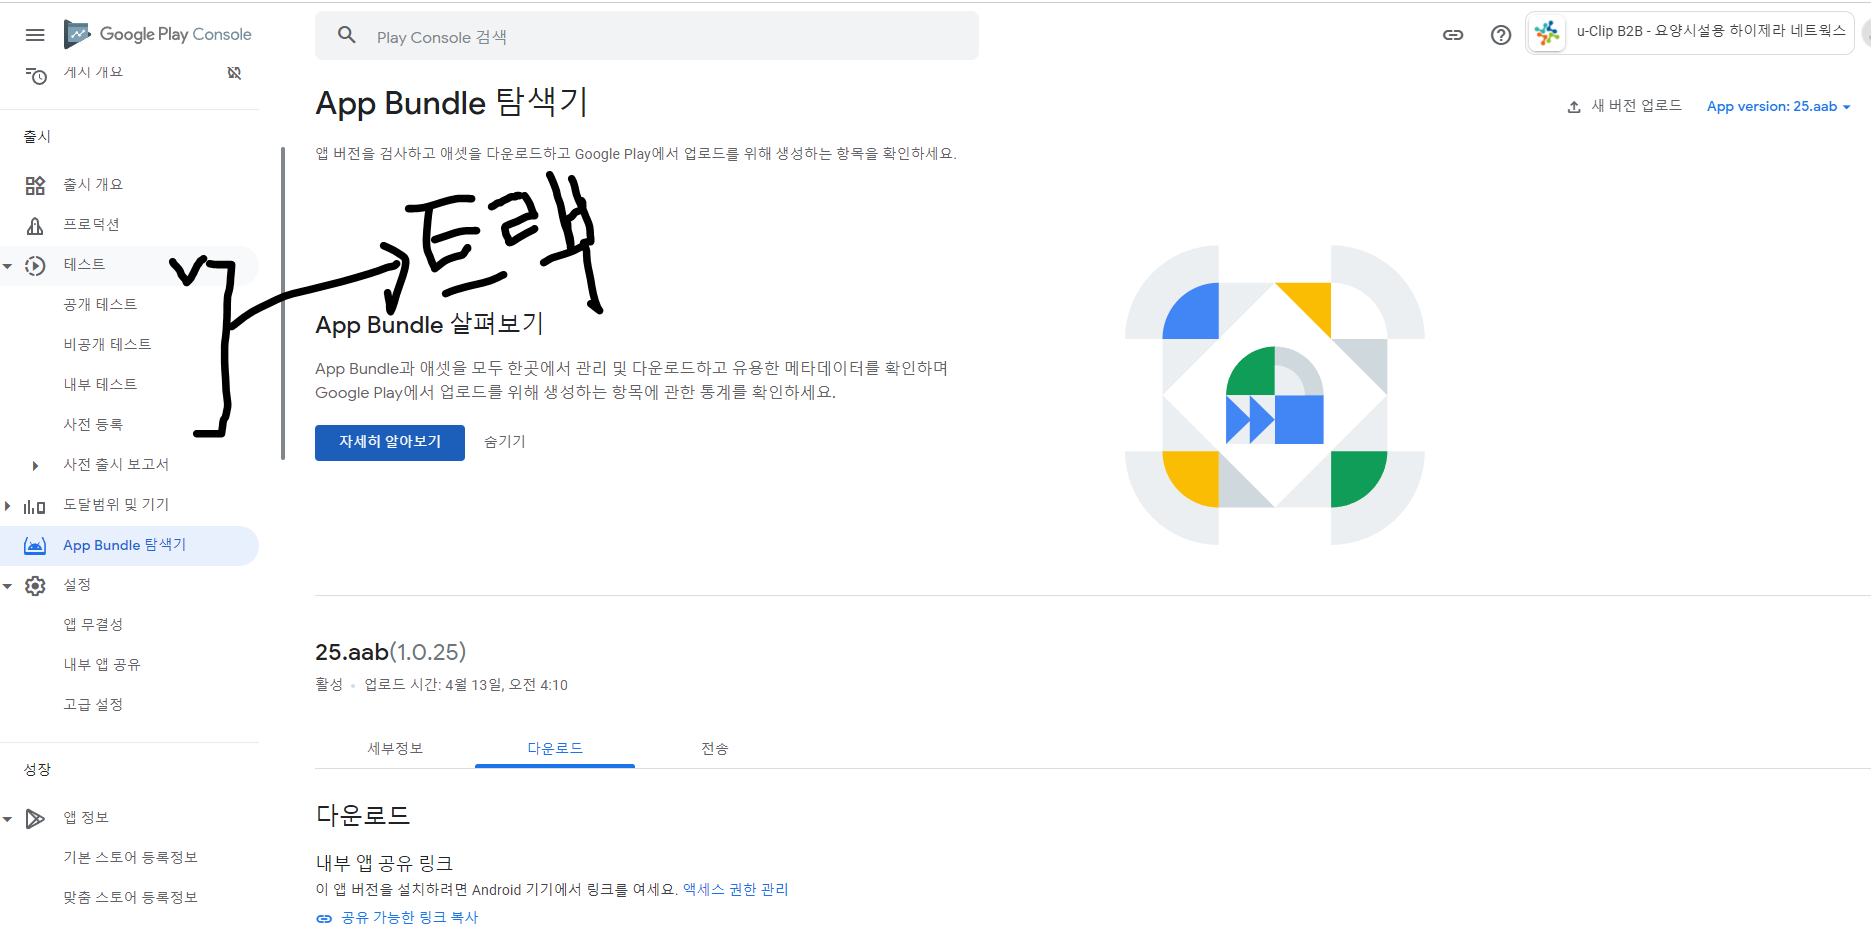Click 새 버전 업로드 button

pos(1624,106)
